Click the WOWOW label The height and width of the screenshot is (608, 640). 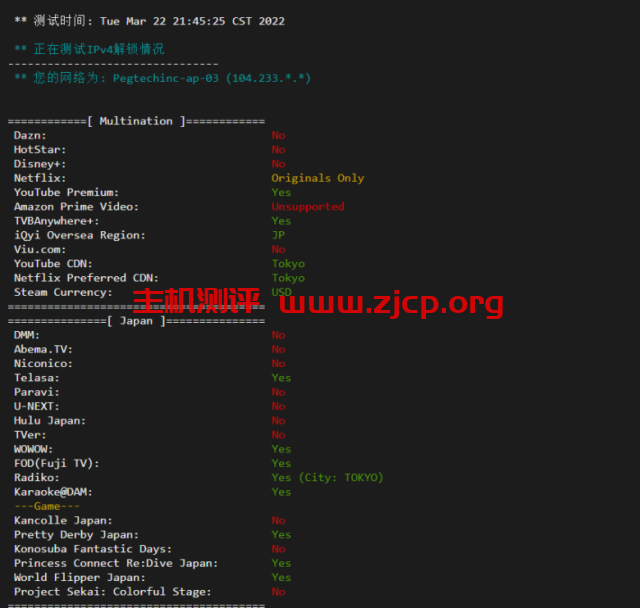[x=33, y=449]
